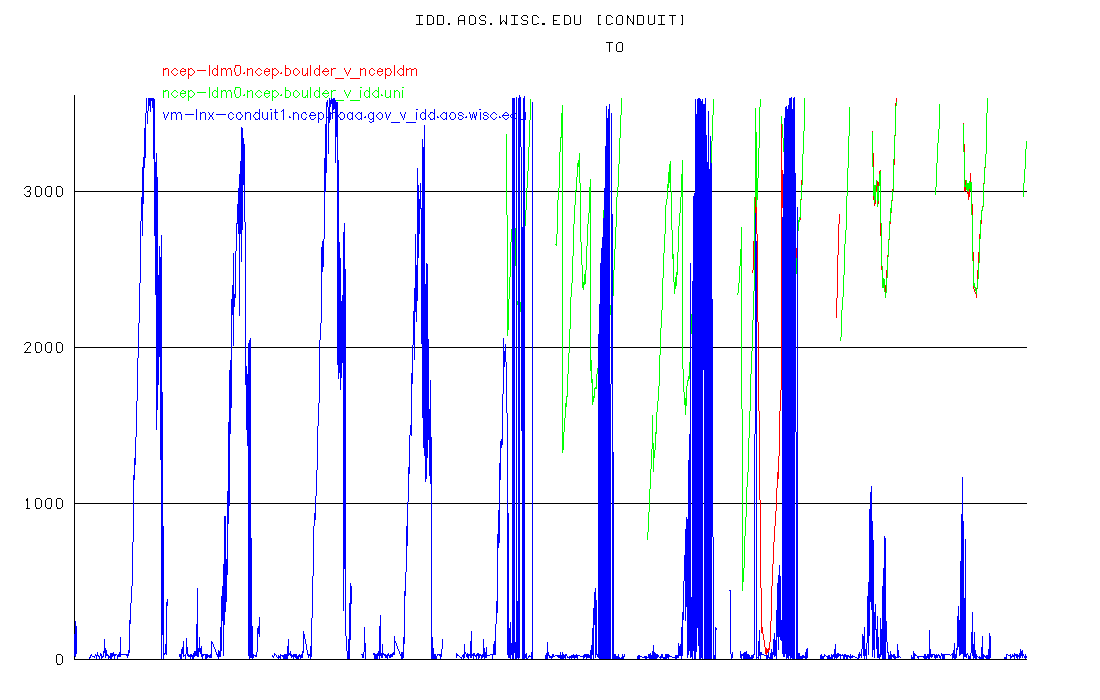Click the top of the third blue peak

(332, 100)
